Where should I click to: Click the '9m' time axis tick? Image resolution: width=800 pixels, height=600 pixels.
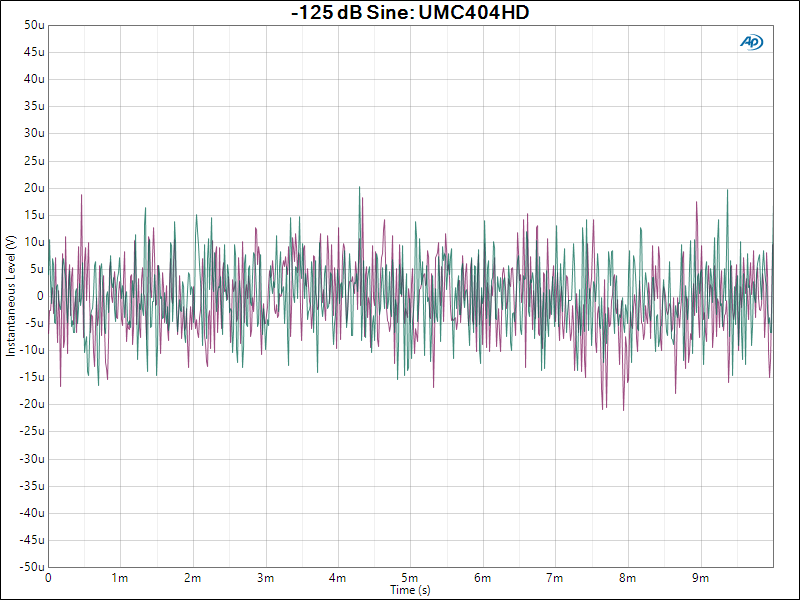click(701, 578)
